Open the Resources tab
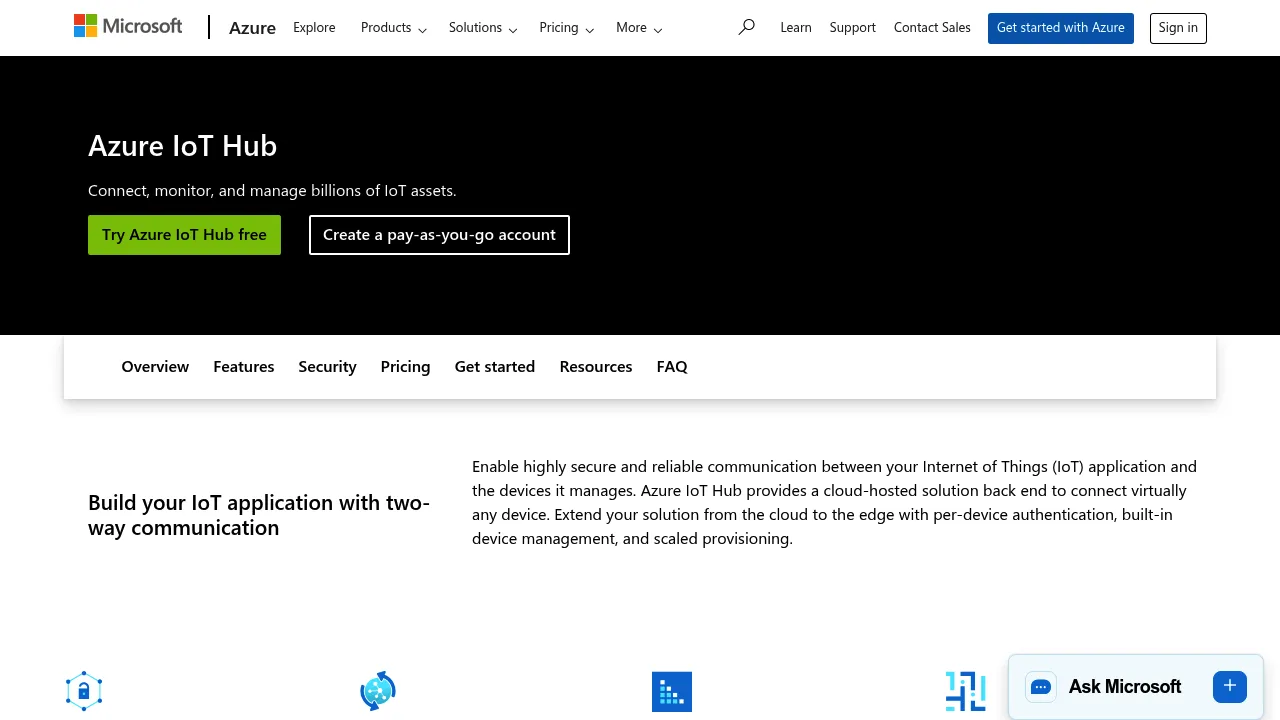This screenshot has width=1280, height=720. tap(596, 367)
